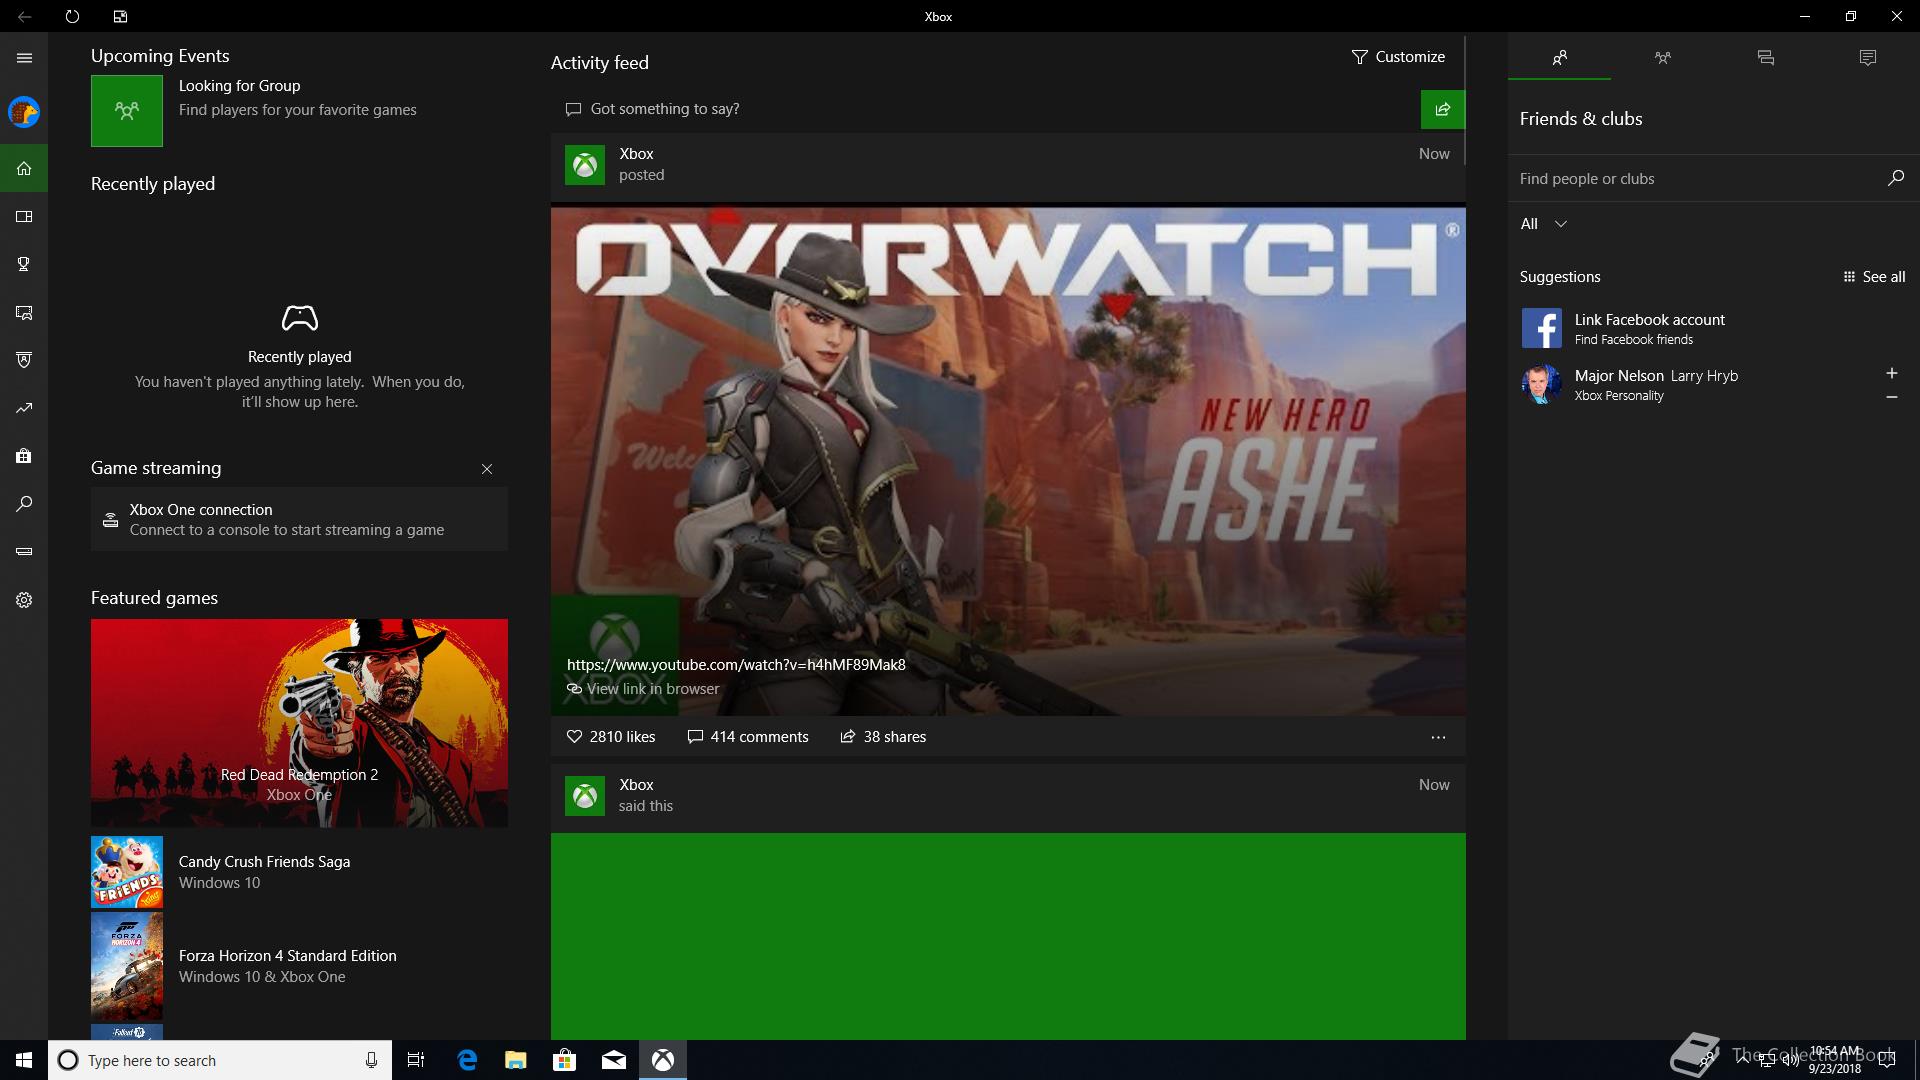Open Trending arrow icon in sidebar

coord(24,408)
